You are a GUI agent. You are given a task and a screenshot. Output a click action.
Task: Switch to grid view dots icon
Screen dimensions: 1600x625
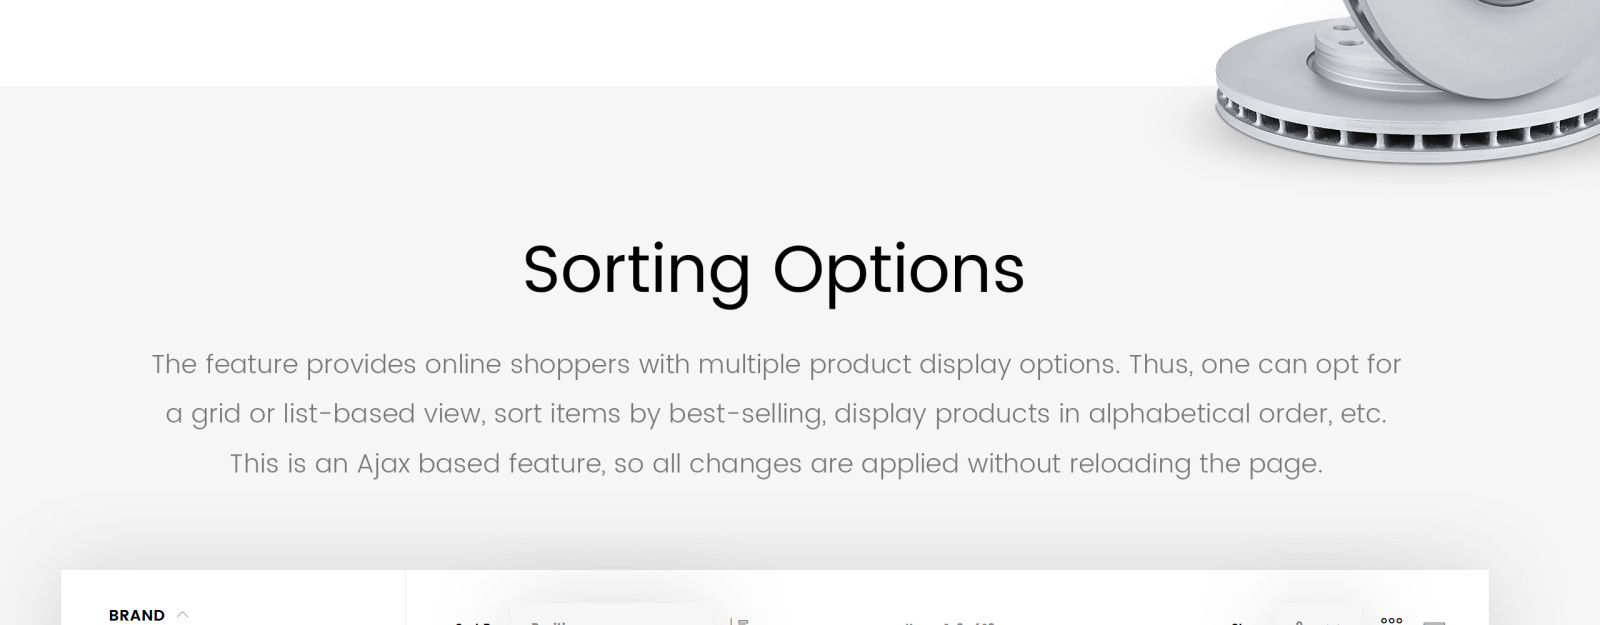coord(1391,621)
